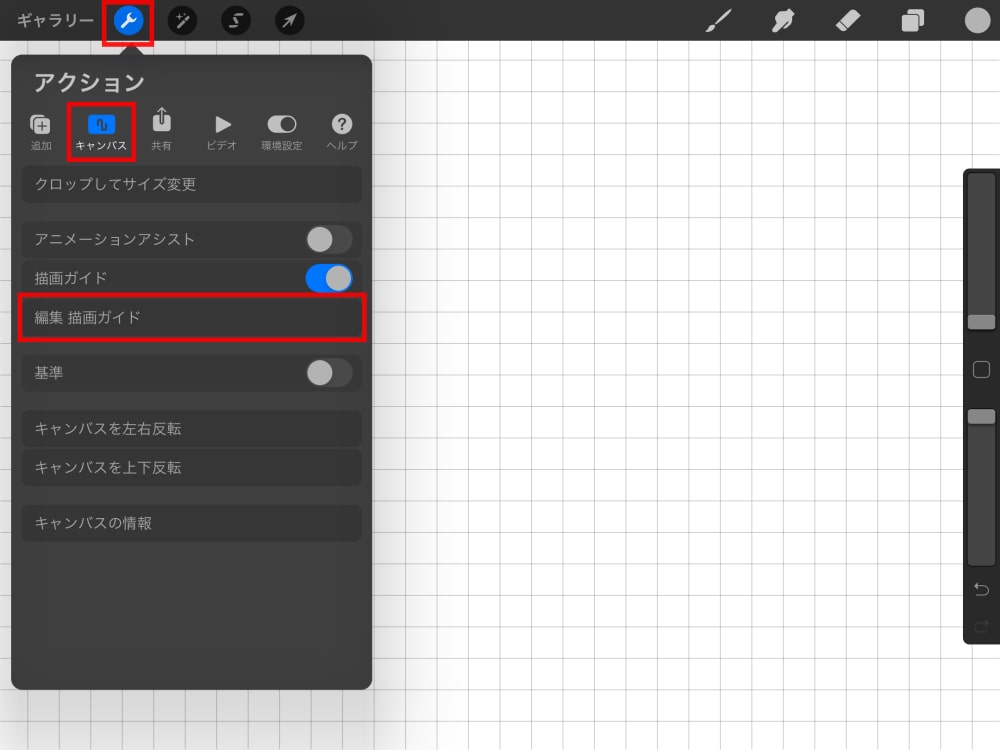Open the Layers panel
The image size is (1000, 750).
(912, 20)
